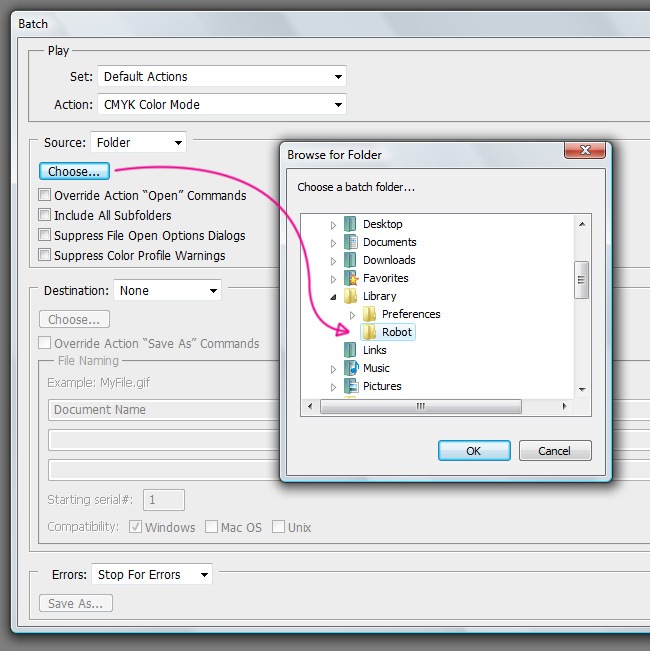Screen dimensions: 650x651
Task: Click the Pictures folder icon
Action: pos(350,386)
